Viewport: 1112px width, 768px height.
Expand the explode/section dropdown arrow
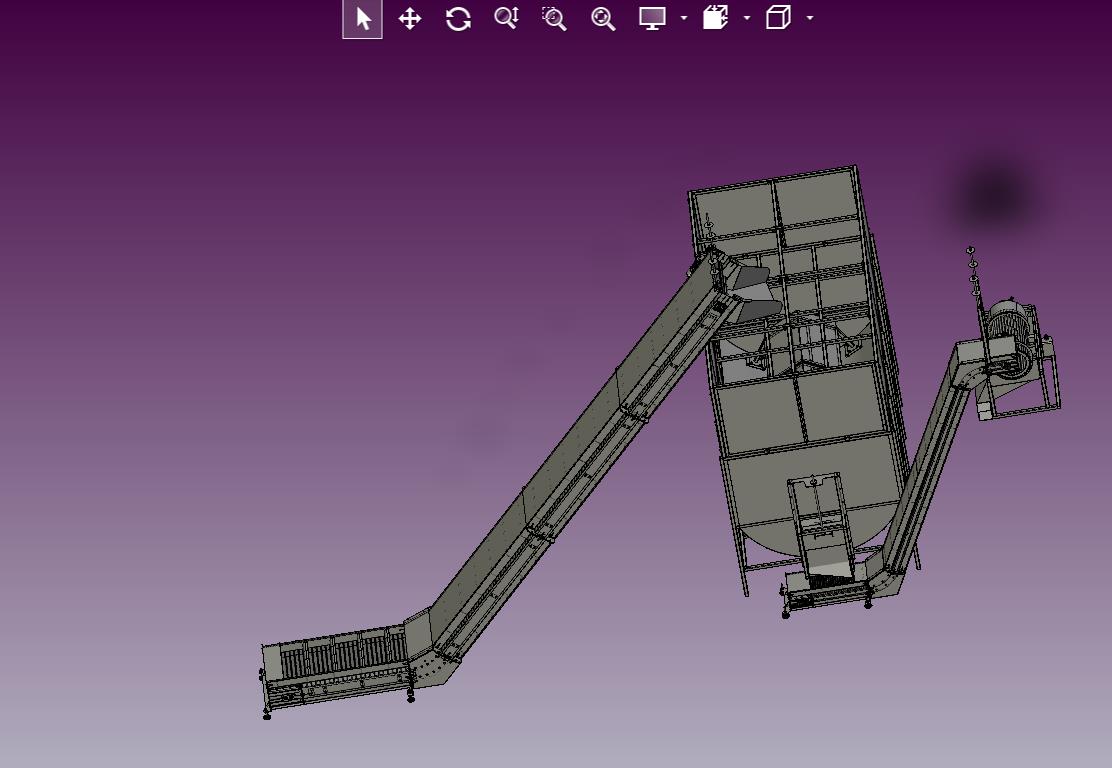click(747, 18)
